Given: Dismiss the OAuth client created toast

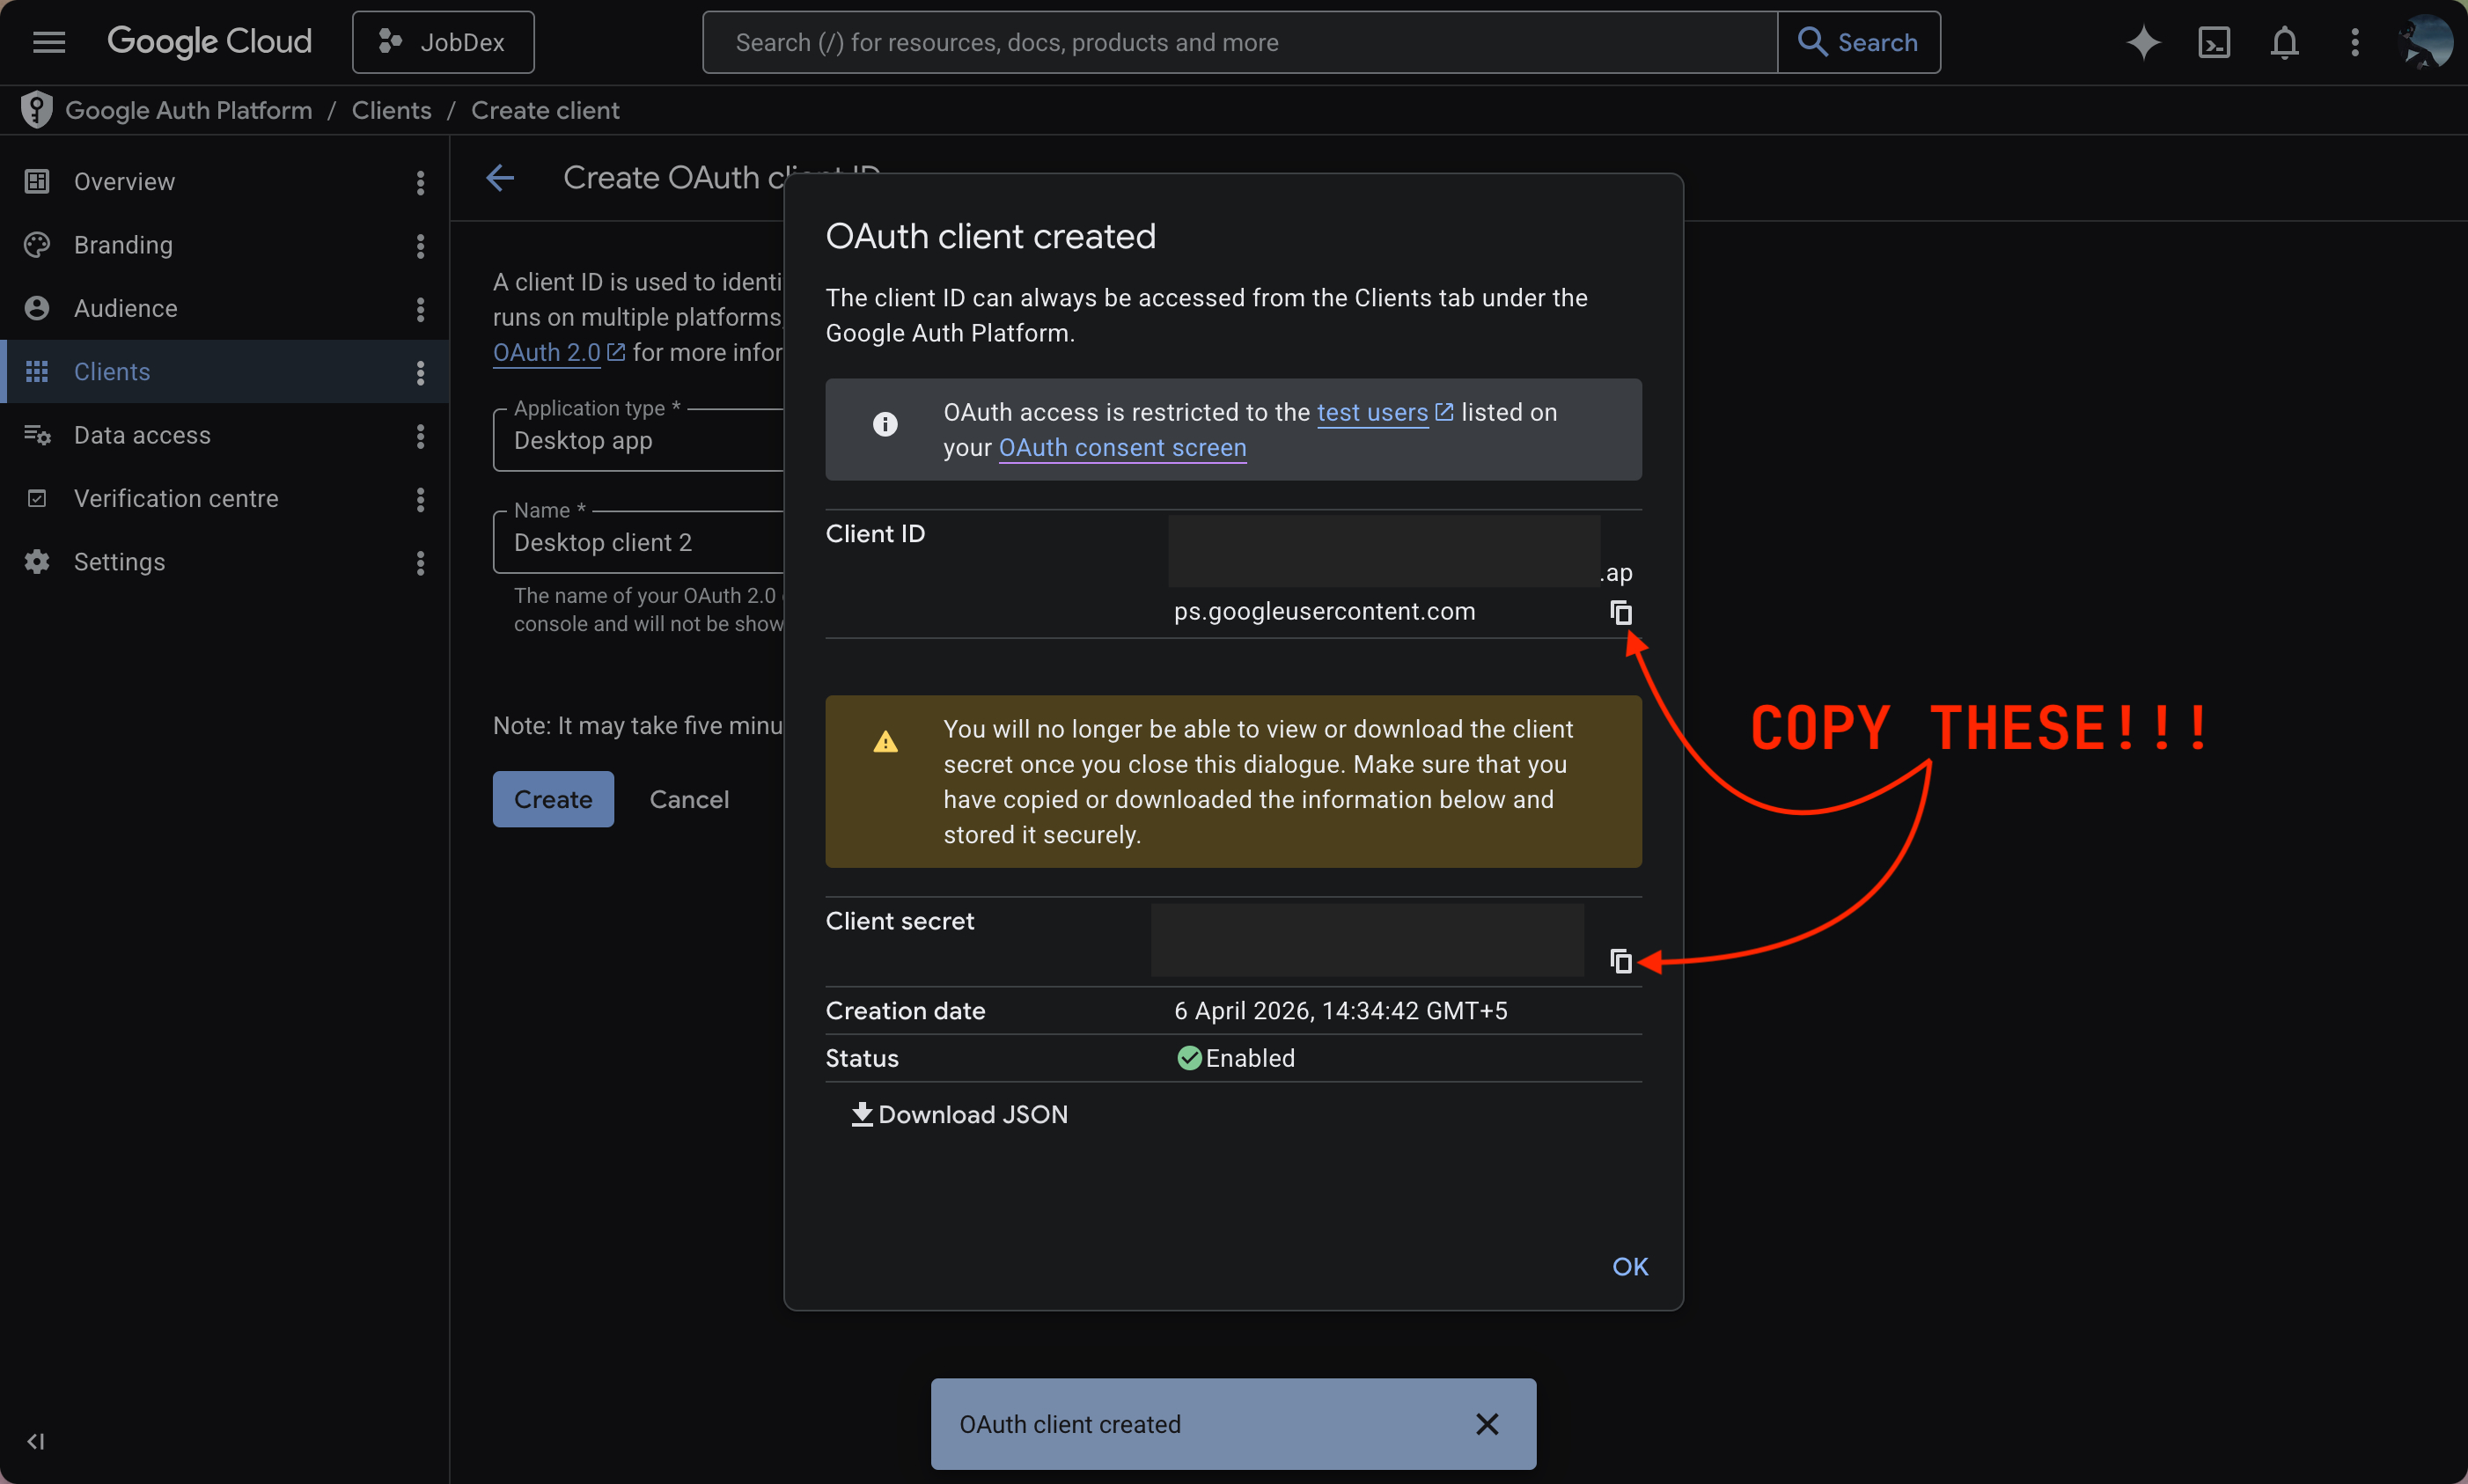Looking at the screenshot, I should (x=1487, y=1424).
